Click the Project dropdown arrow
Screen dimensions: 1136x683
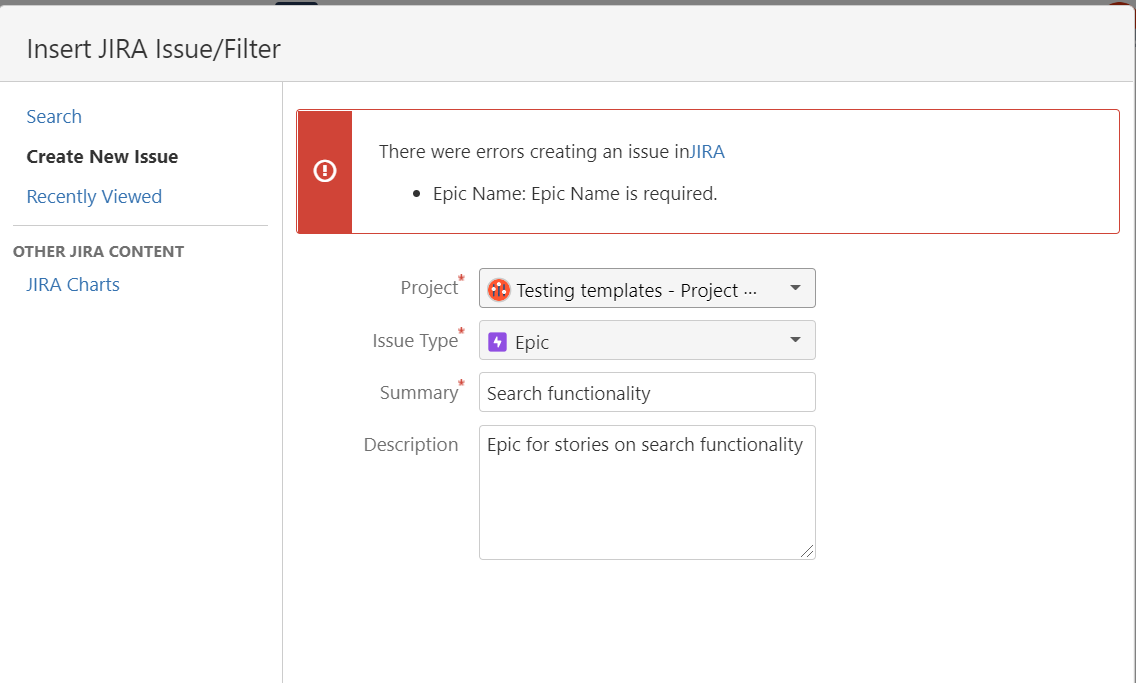tap(795, 288)
